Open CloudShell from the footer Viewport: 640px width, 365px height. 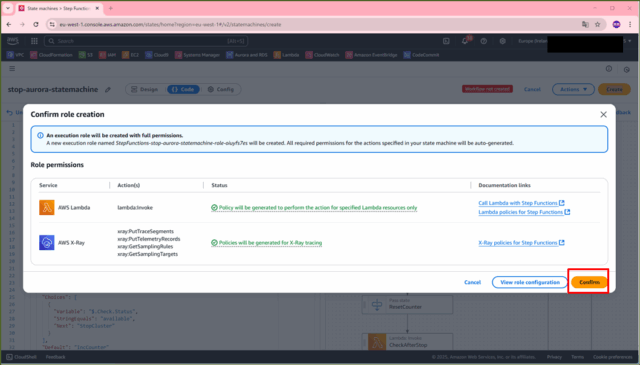[x=21, y=357]
